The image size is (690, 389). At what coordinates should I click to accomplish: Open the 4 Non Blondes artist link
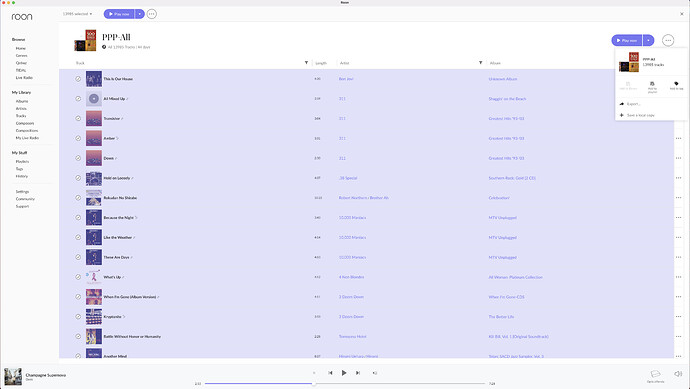(x=352, y=277)
